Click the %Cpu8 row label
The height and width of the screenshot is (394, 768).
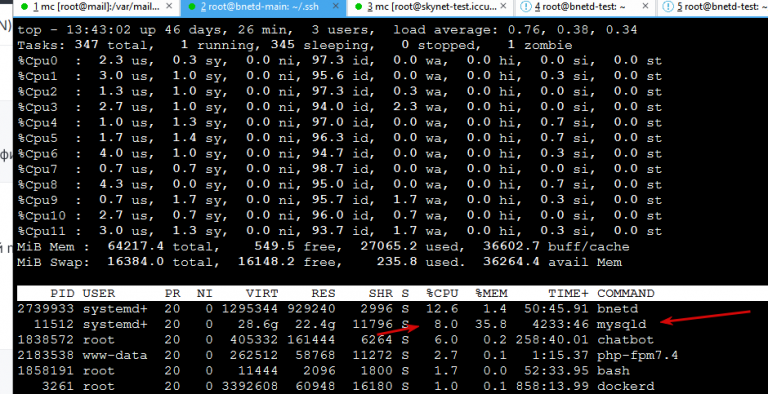pos(37,185)
